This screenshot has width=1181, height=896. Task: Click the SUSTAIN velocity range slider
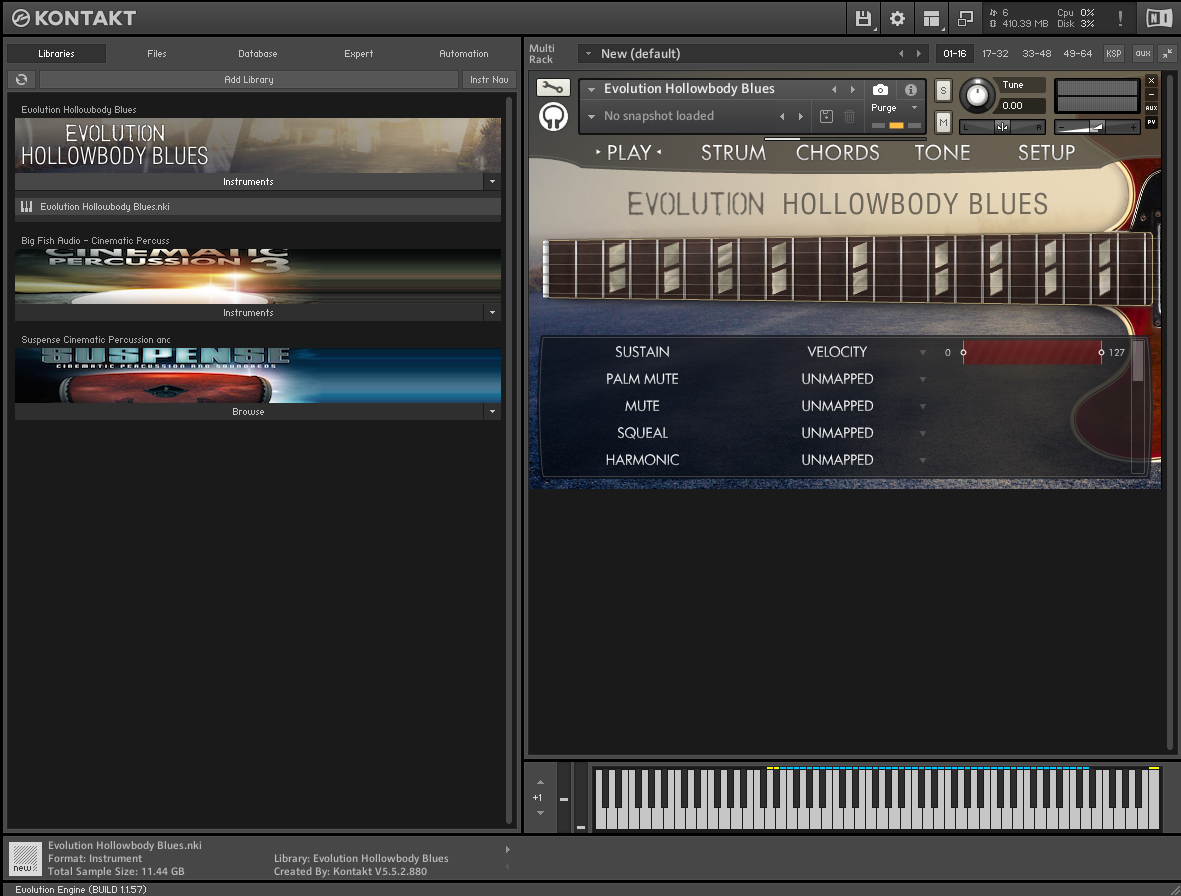[1032, 352]
